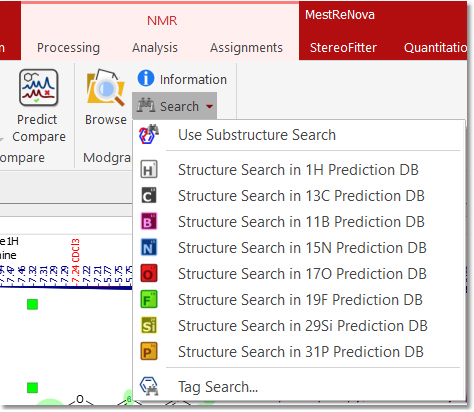This screenshot has width=474, height=412.
Task: Open the Browse folder magnifier icon
Action: (x=106, y=87)
